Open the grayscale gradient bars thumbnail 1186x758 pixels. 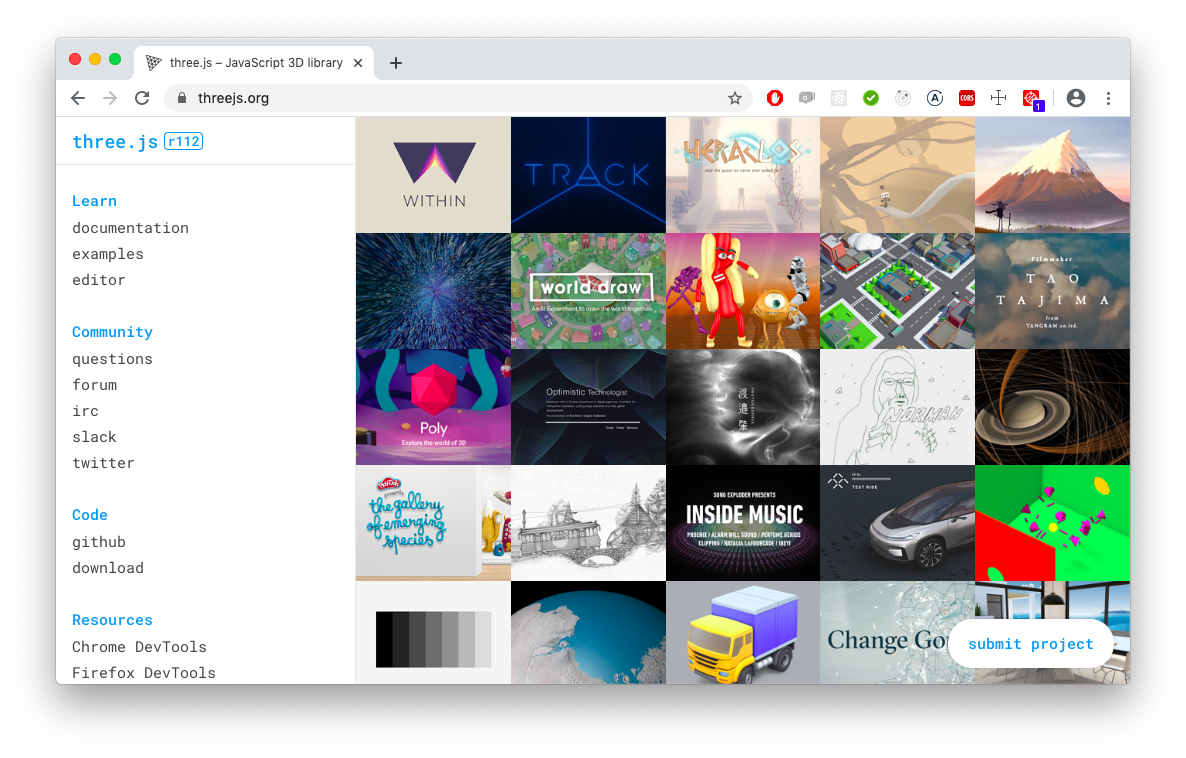tap(433, 633)
